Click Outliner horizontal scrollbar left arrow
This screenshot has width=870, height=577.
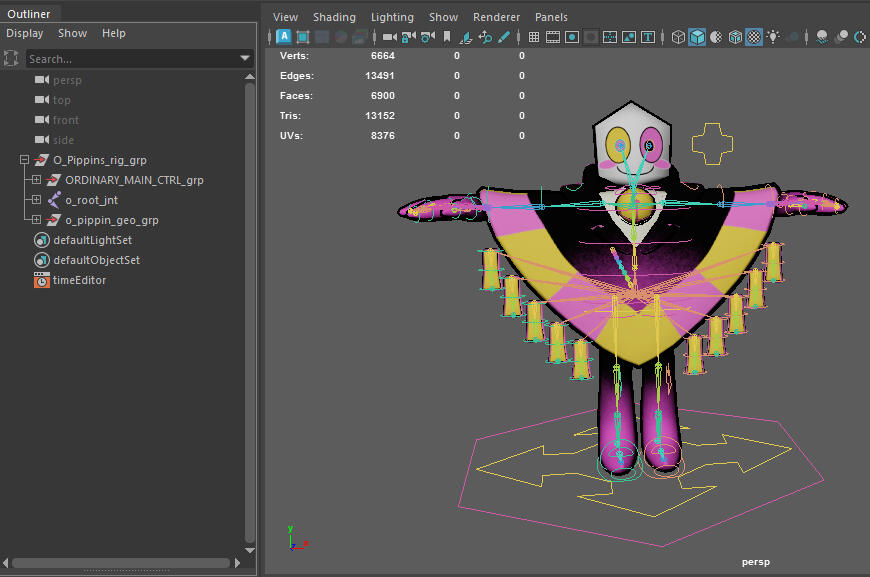click(6, 563)
